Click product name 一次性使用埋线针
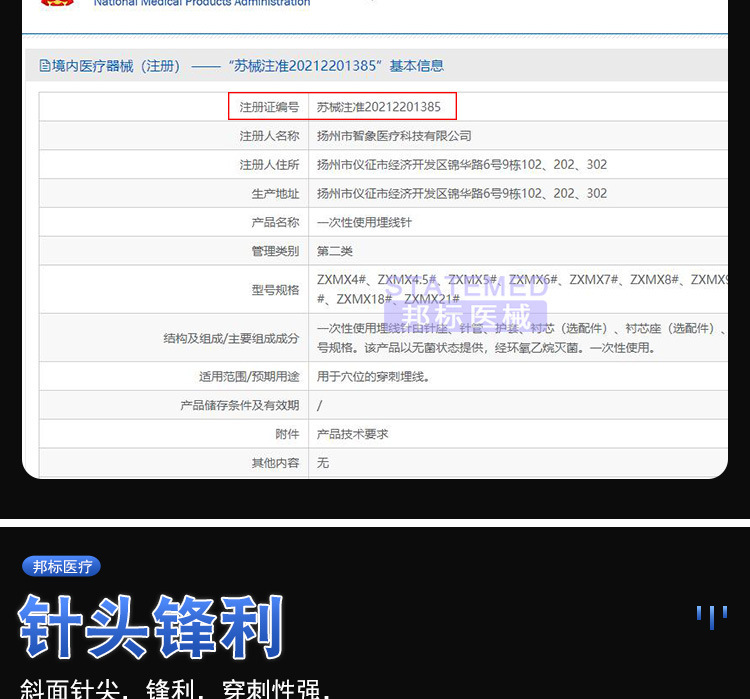Screen dimensions: 750x699 [364, 222]
